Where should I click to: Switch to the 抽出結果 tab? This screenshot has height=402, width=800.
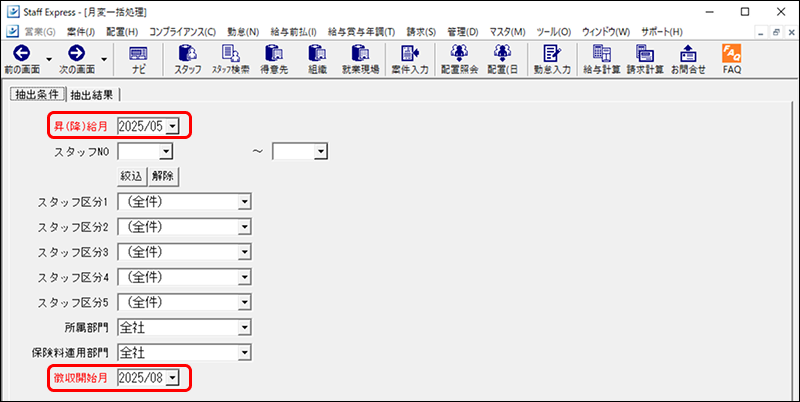click(93, 95)
